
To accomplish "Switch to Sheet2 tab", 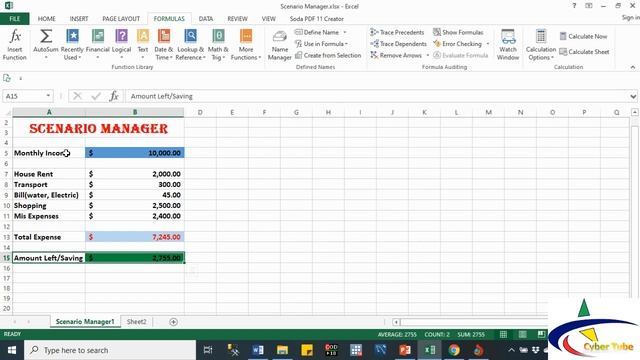I will [136, 322].
